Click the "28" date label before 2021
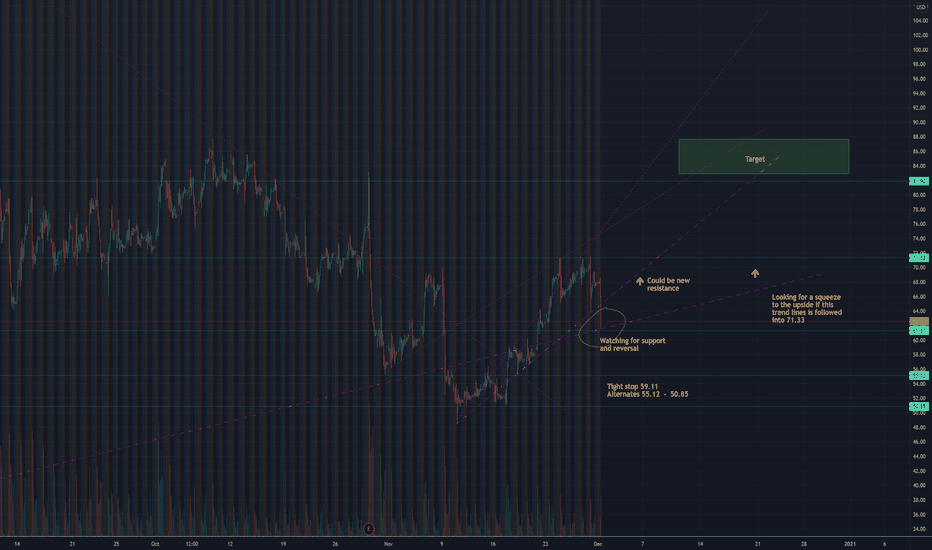 click(804, 543)
